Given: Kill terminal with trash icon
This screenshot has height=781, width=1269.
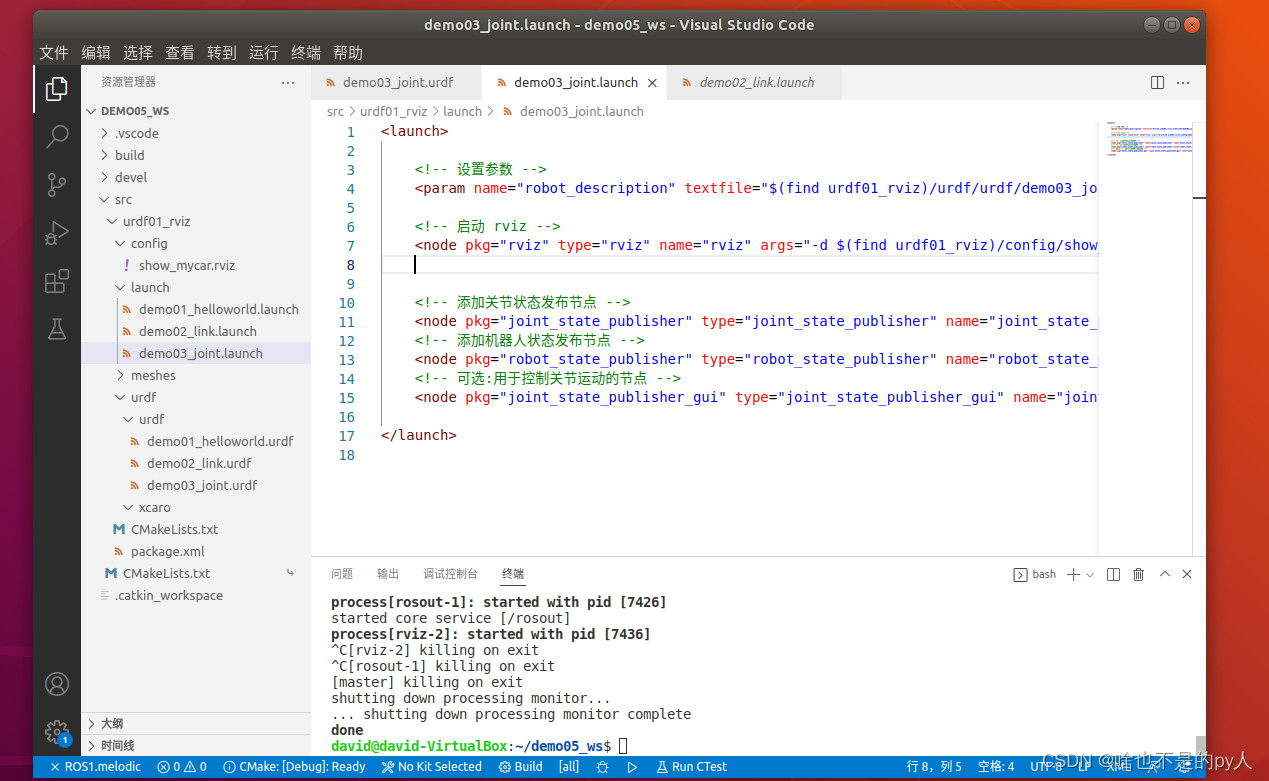Looking at the screenshot, I should [1138, 574].
